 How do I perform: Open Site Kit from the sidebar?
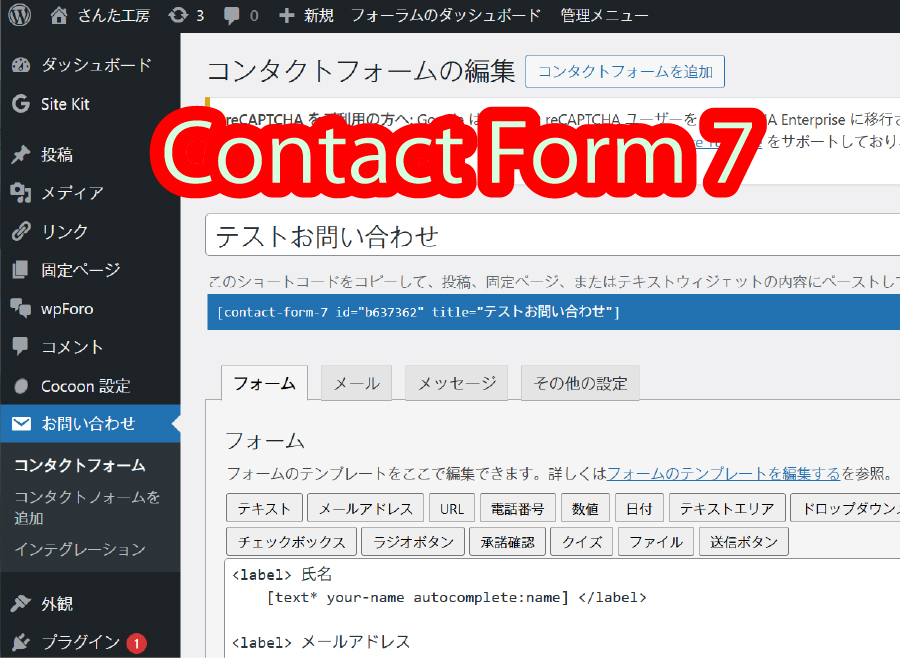tap(65, 104)
